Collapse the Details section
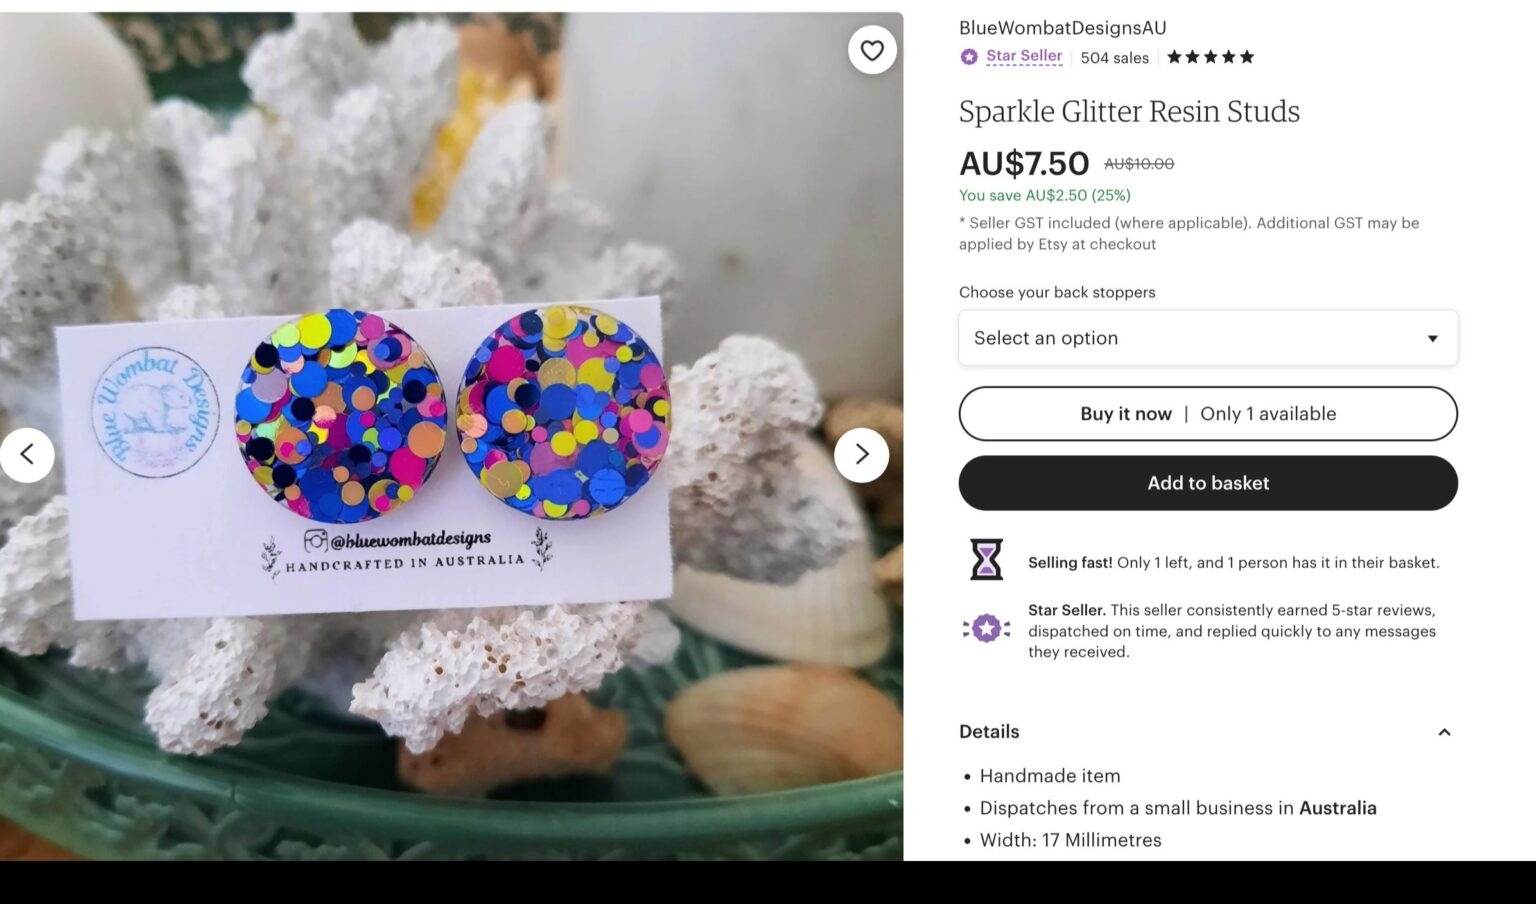 [x=1444, y=731]
